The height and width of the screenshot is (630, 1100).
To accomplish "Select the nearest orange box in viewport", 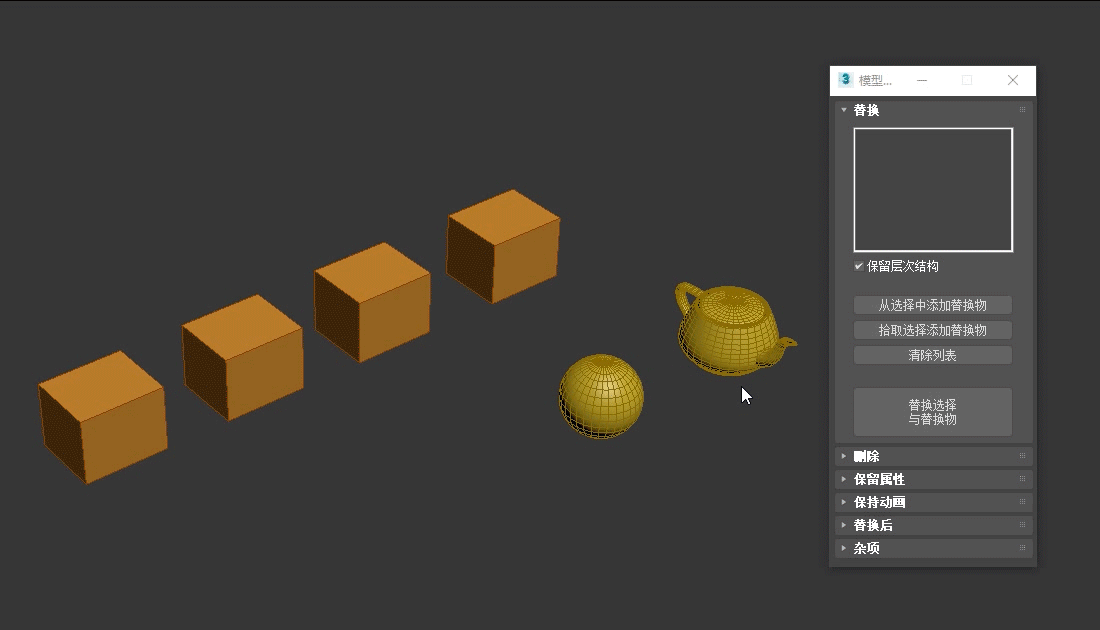I will (103, 417).
